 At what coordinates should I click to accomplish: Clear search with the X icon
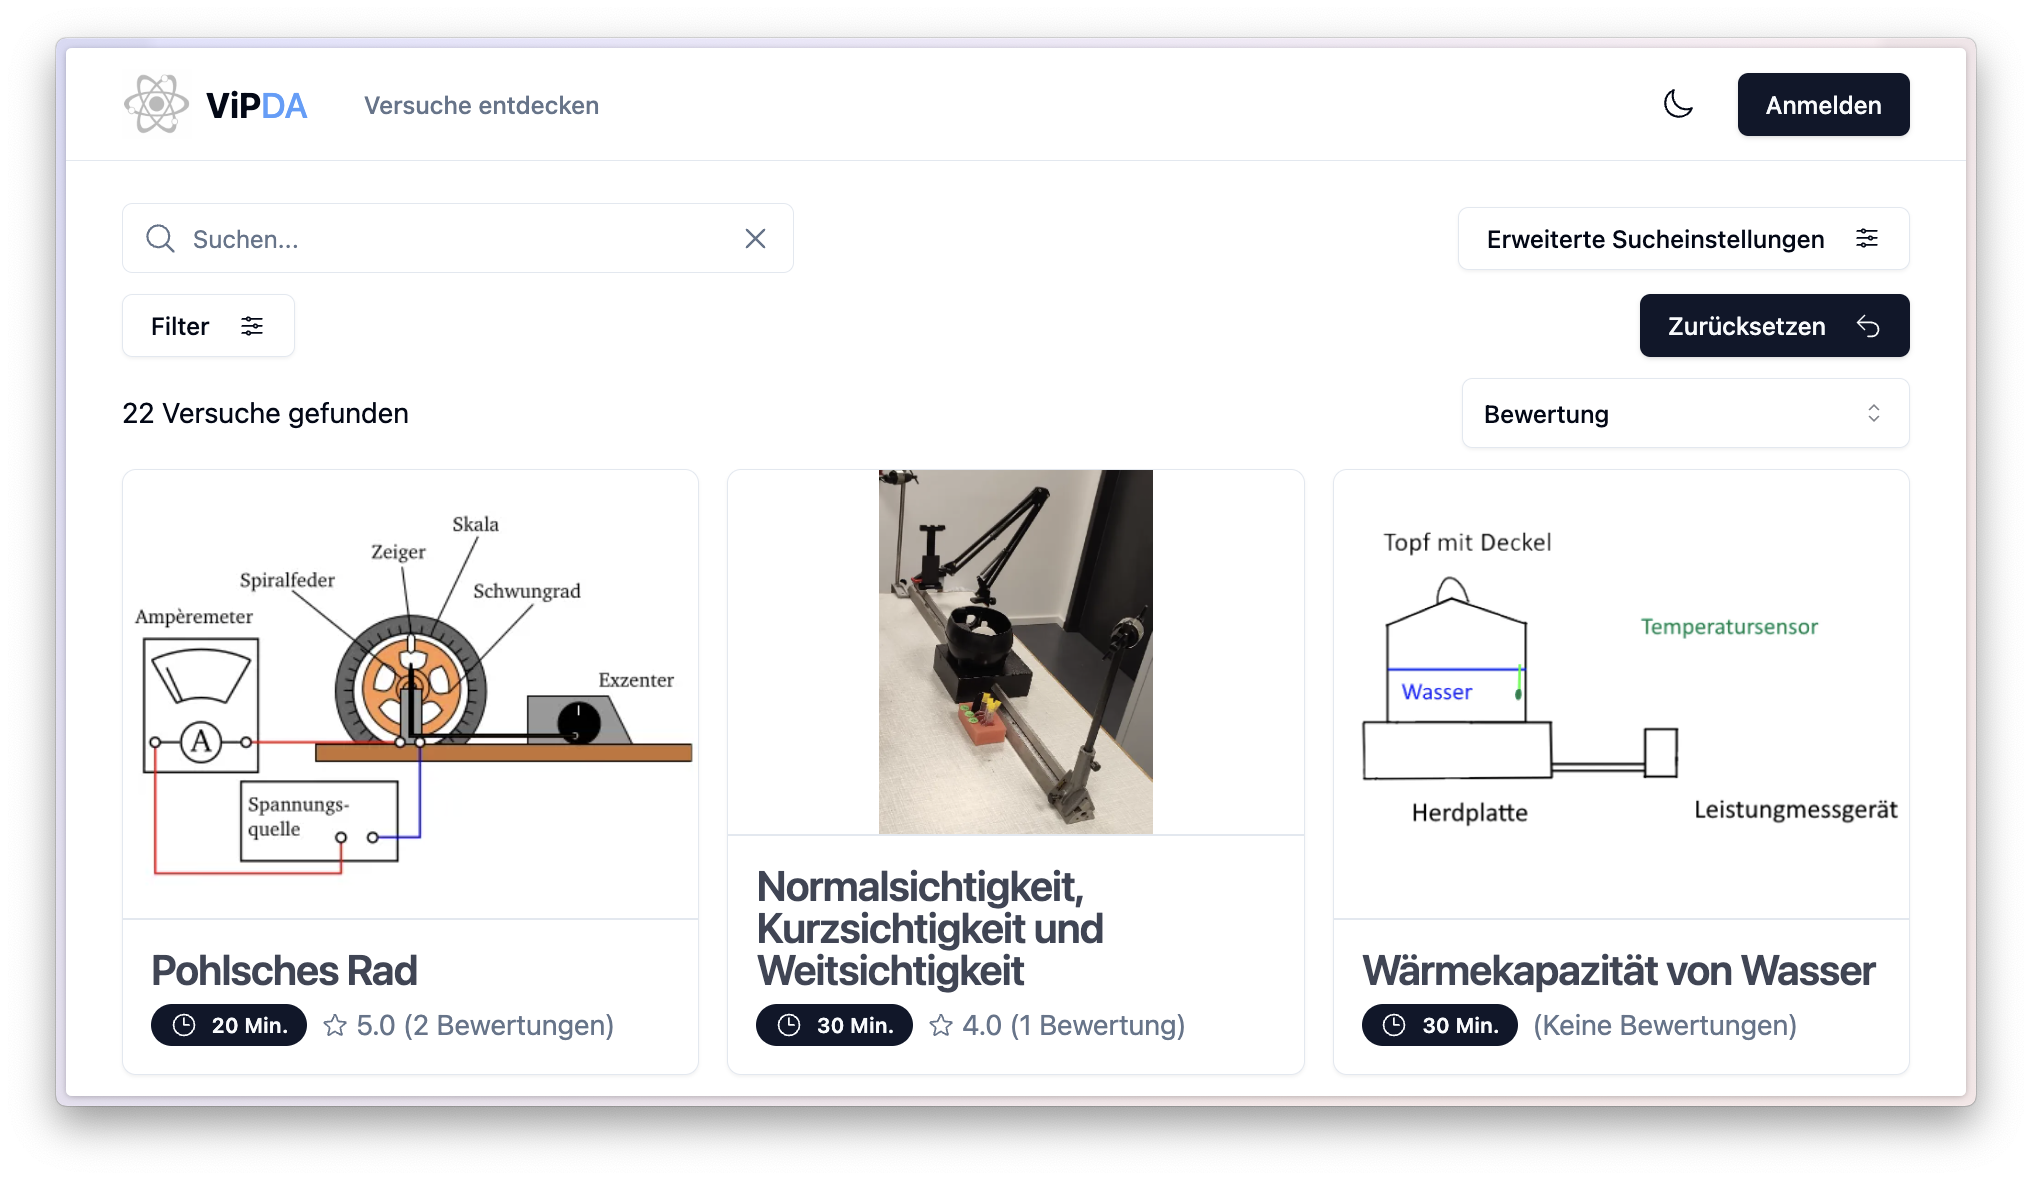pos(755,238)
